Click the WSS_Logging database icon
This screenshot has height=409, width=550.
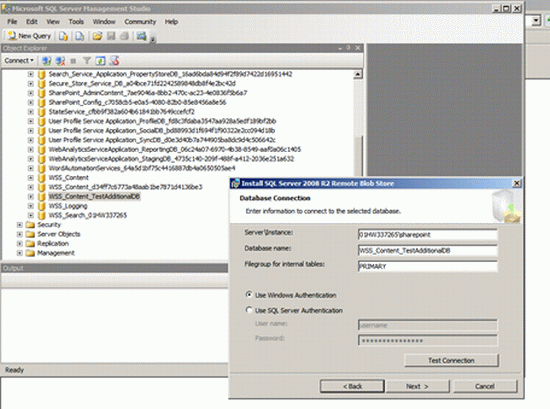[41, 206]
